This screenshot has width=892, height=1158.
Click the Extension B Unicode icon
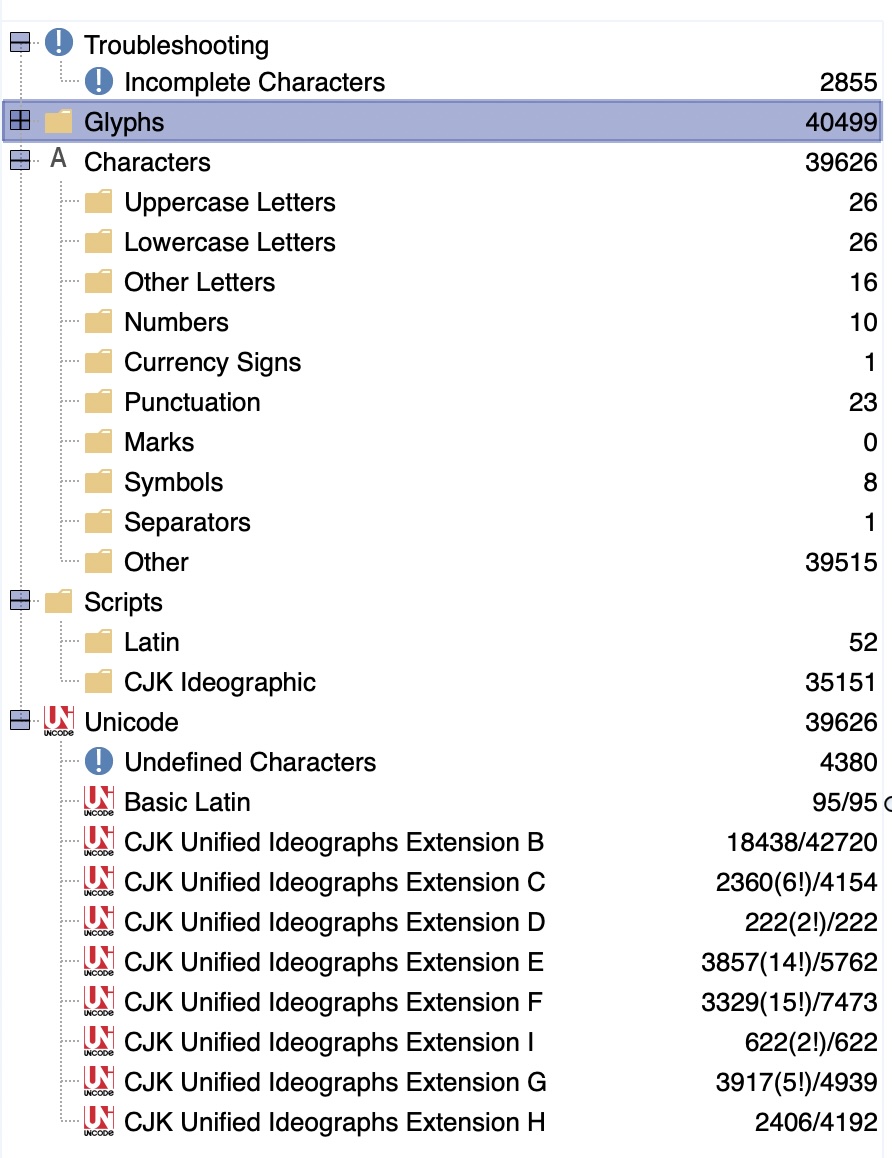pos(99,841)
